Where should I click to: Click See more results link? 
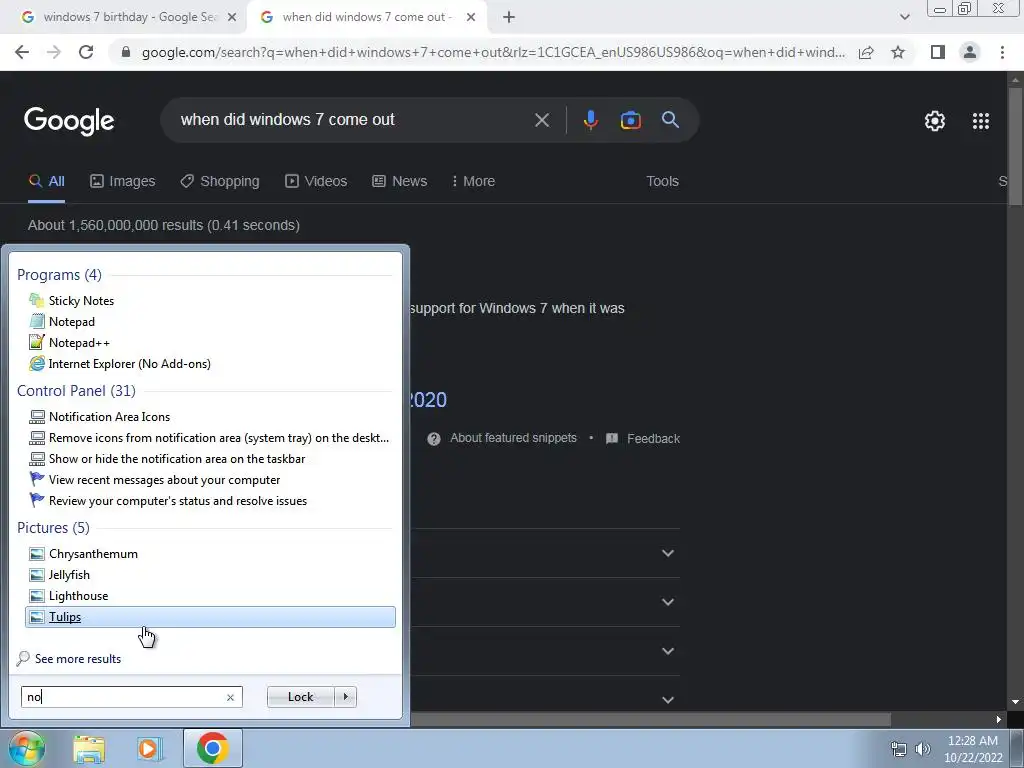(78, 658)
